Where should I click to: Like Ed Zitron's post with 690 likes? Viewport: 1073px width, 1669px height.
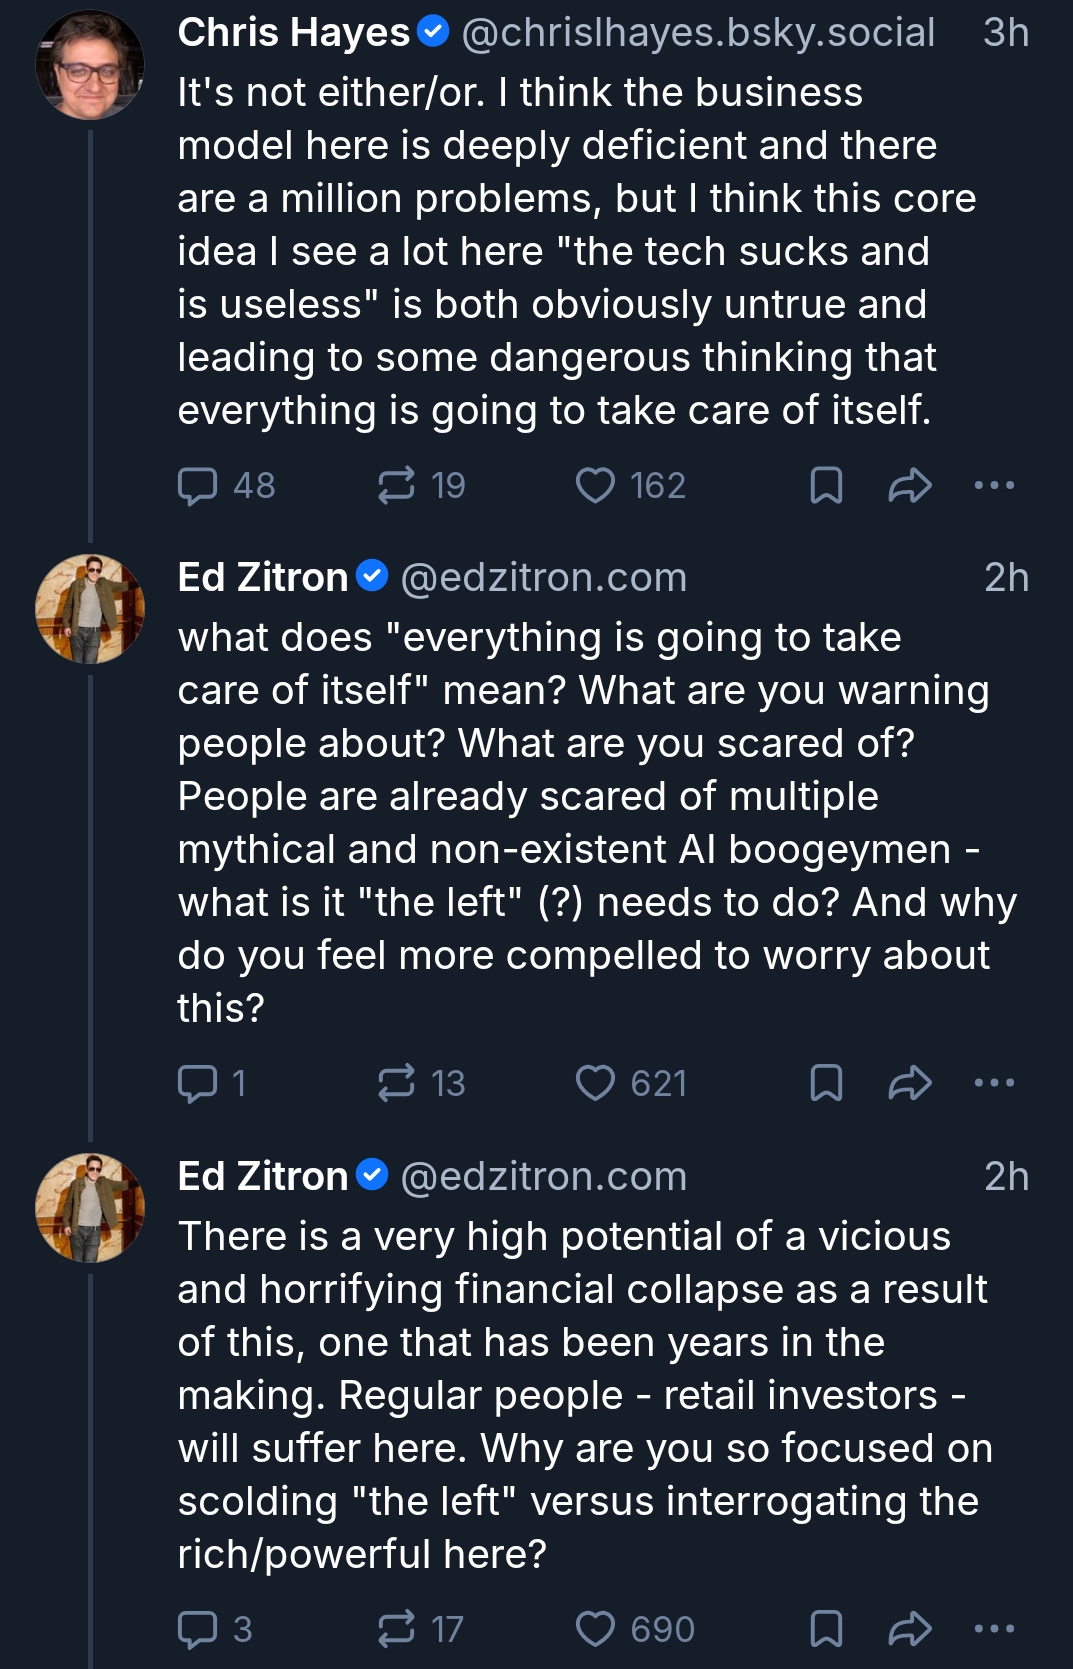coord(596,1629)
